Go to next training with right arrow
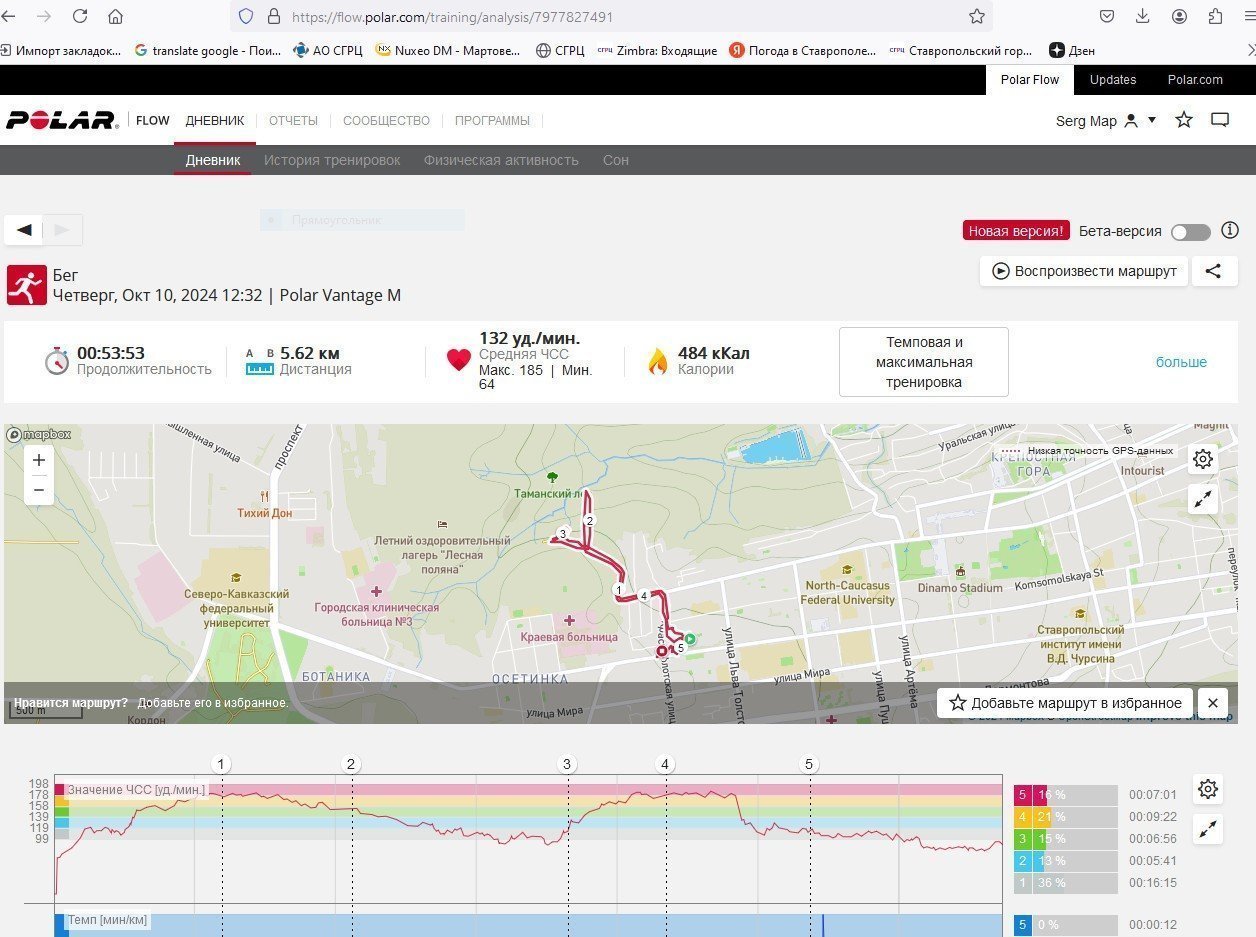 [62, 230]
